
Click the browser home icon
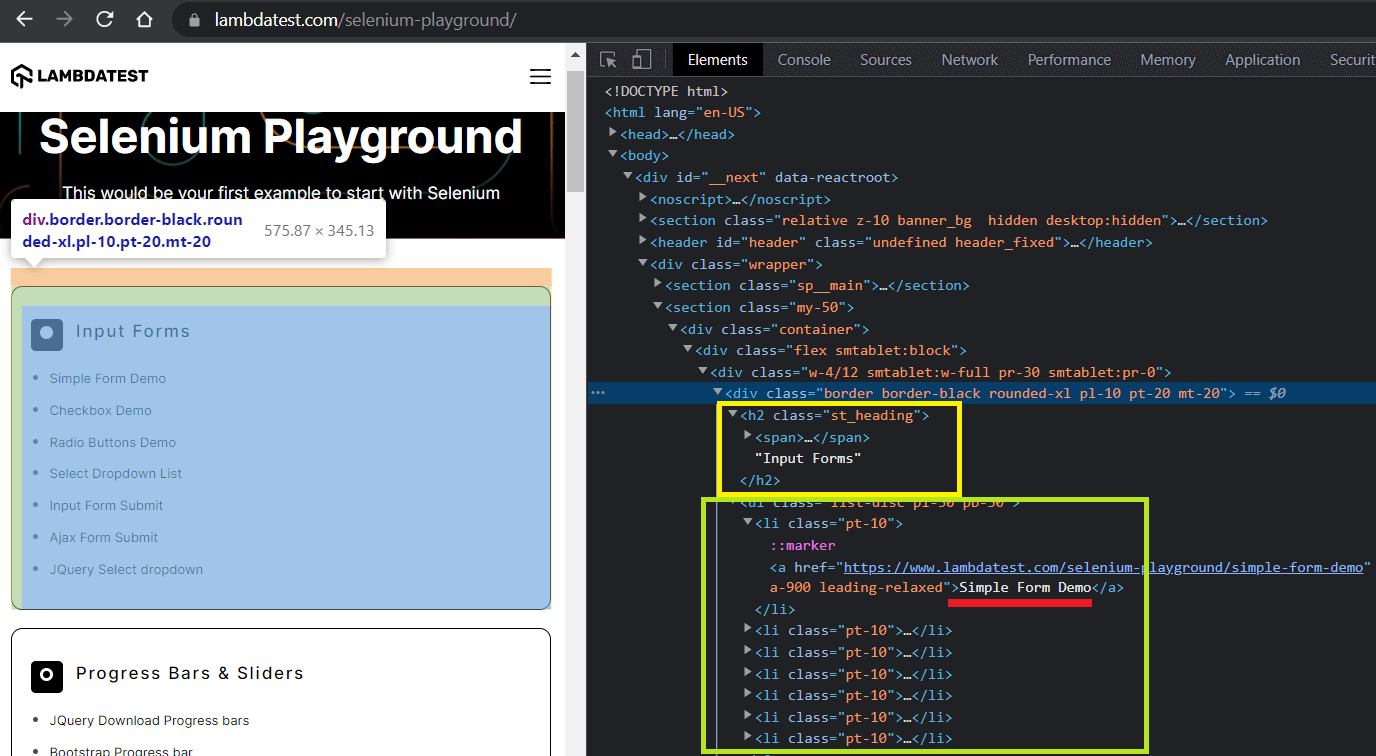coord(144,19)
